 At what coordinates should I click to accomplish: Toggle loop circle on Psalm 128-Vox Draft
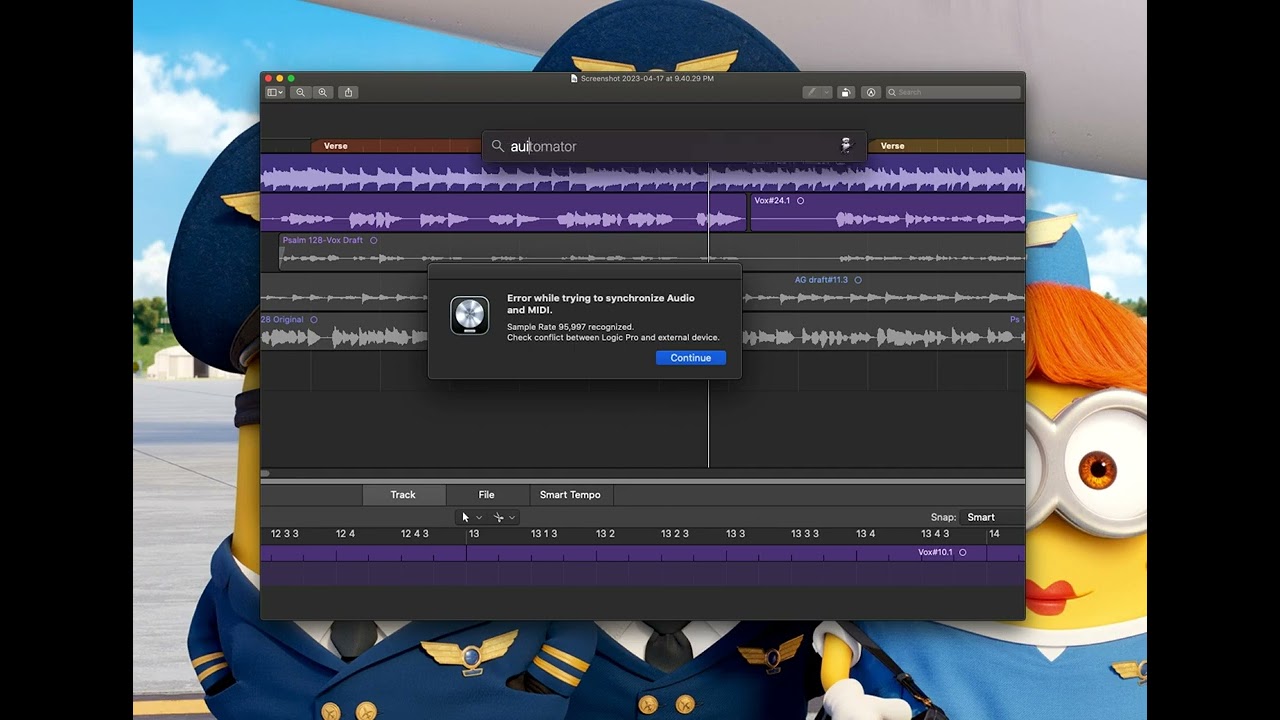pos(374,240)
